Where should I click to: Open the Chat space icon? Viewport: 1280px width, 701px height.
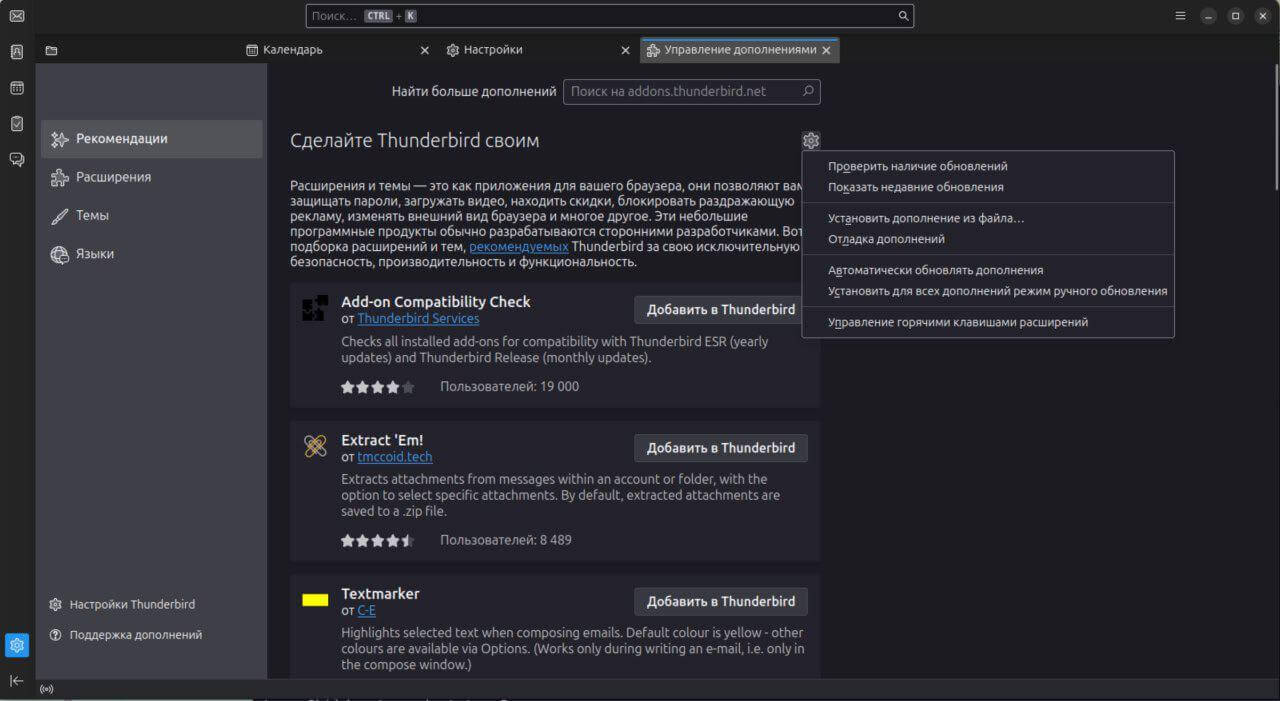(17, 159)
